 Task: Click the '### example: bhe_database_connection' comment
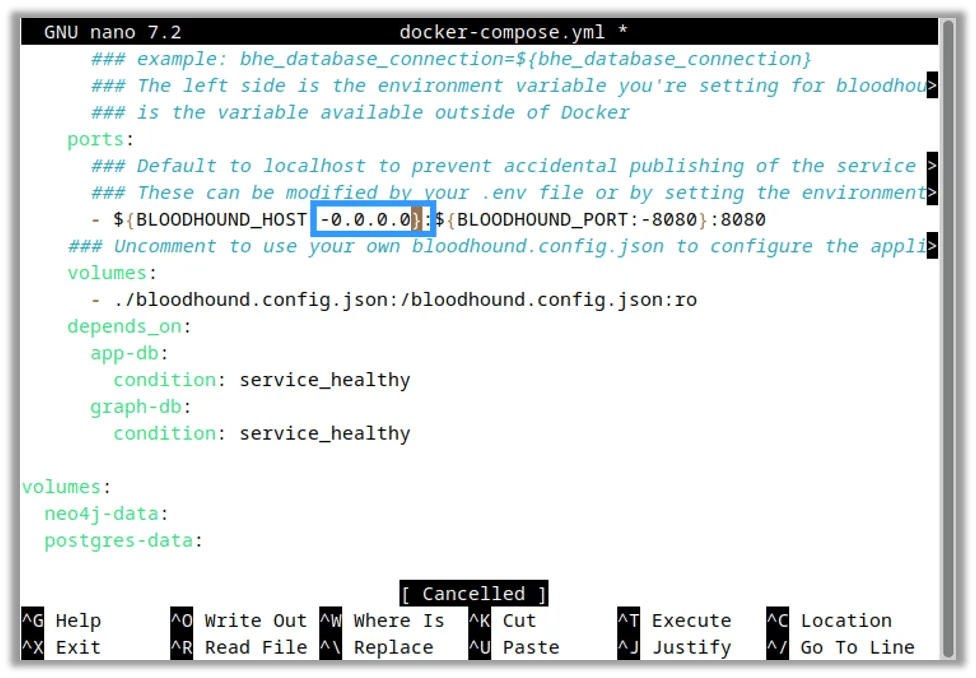click(x=451, y=59)
